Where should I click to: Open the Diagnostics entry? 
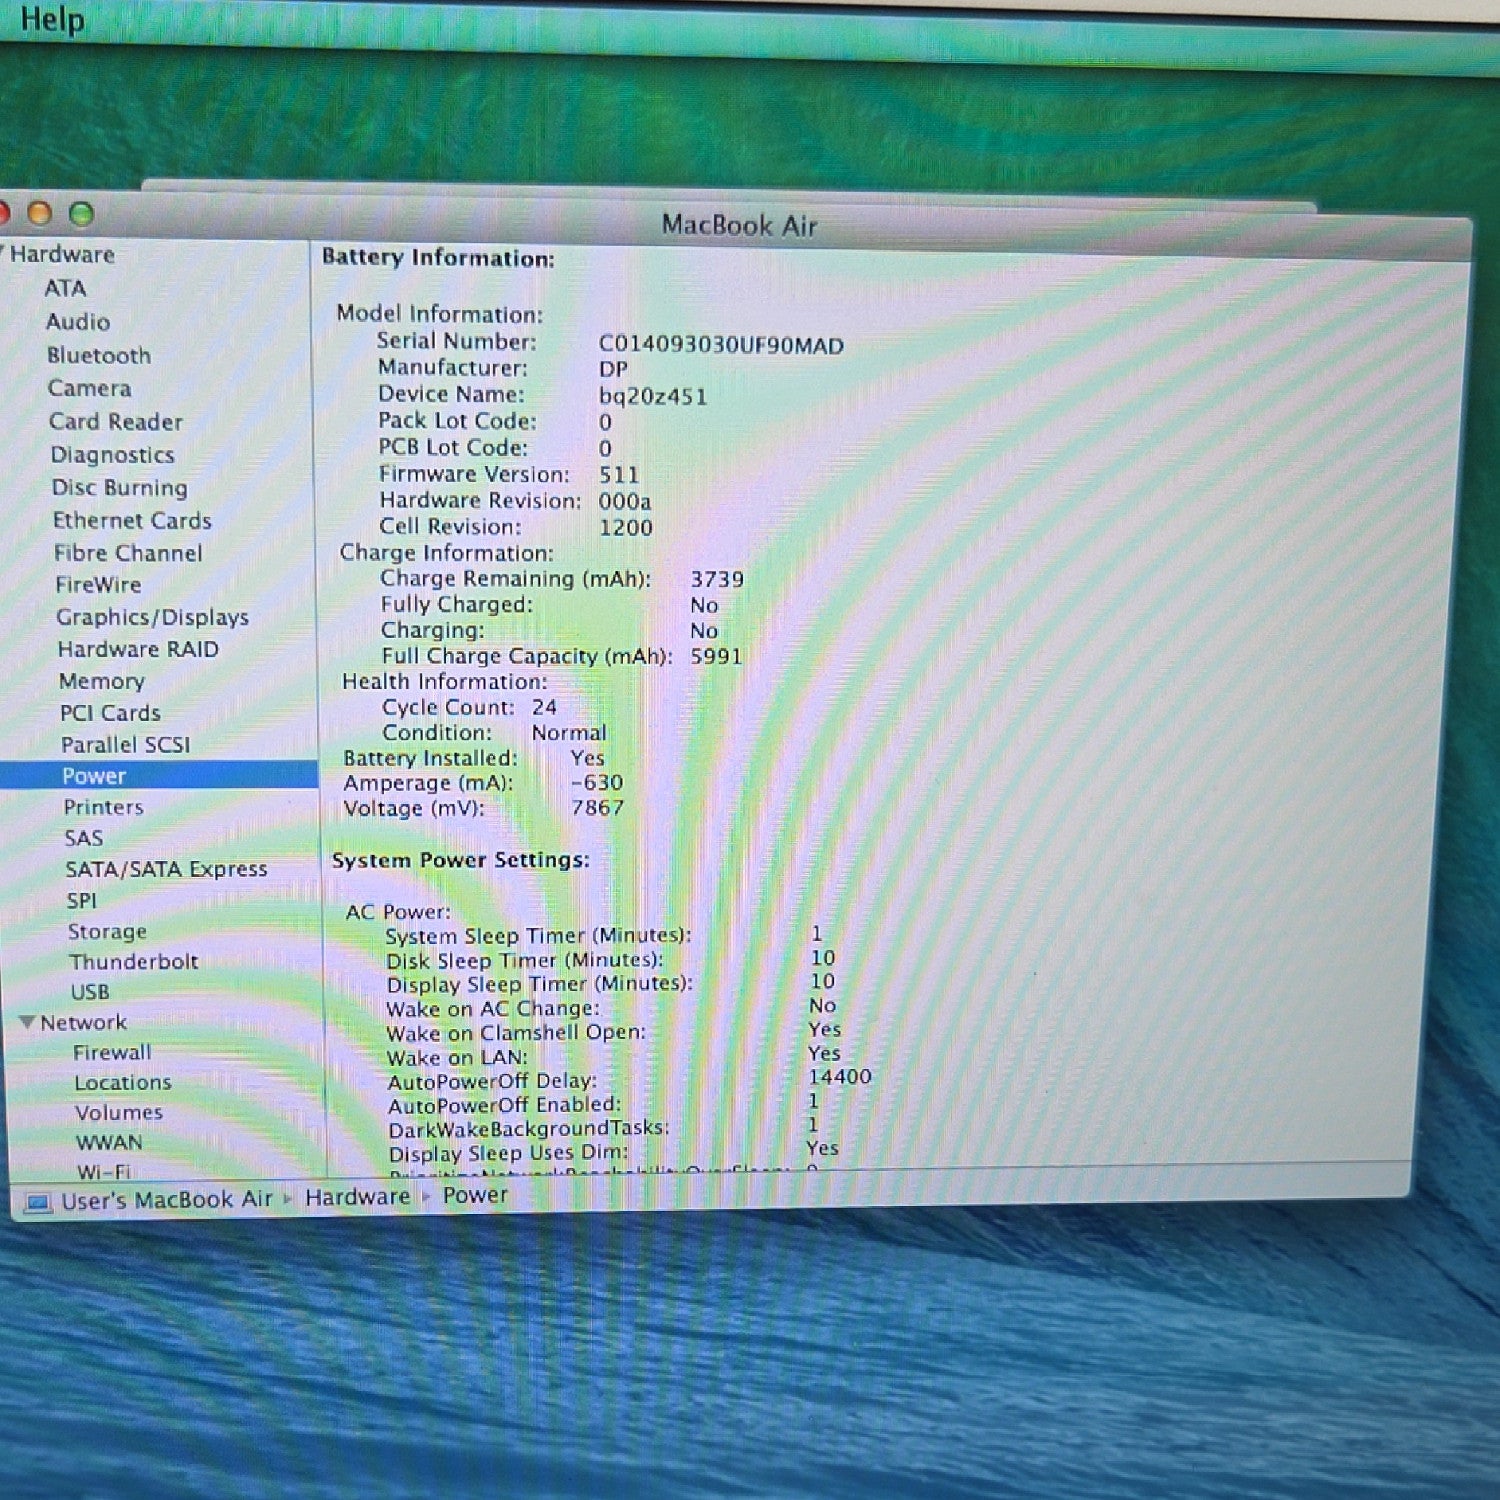click(112, 455)
